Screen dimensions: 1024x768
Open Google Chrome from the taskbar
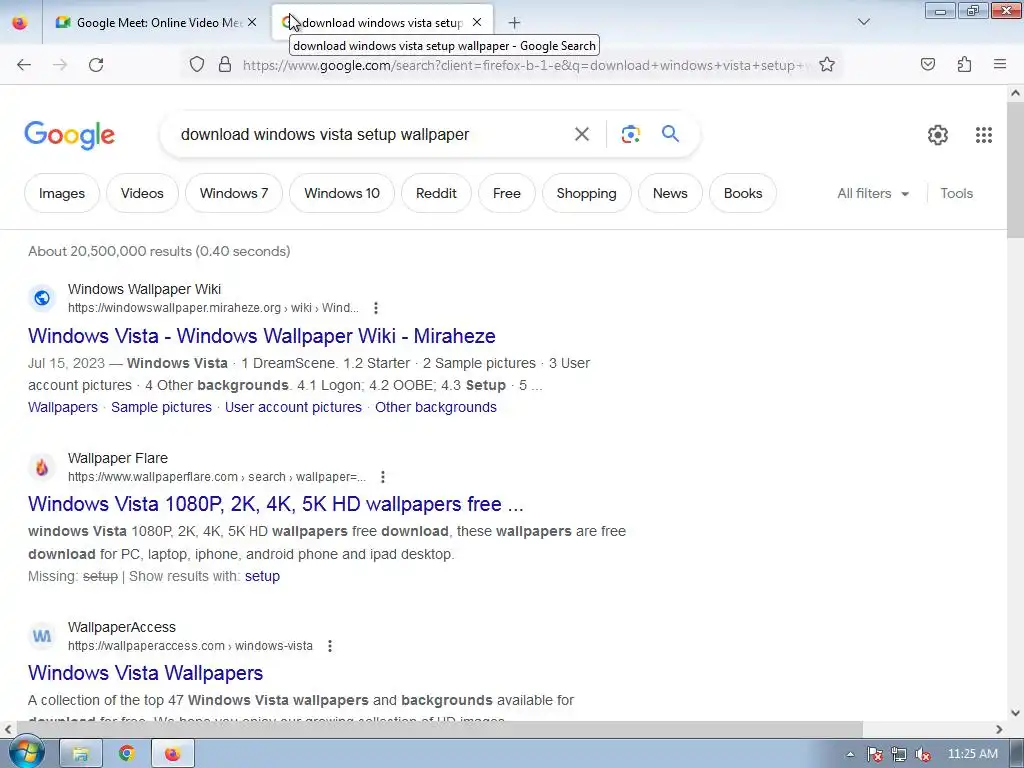point(127,754)
